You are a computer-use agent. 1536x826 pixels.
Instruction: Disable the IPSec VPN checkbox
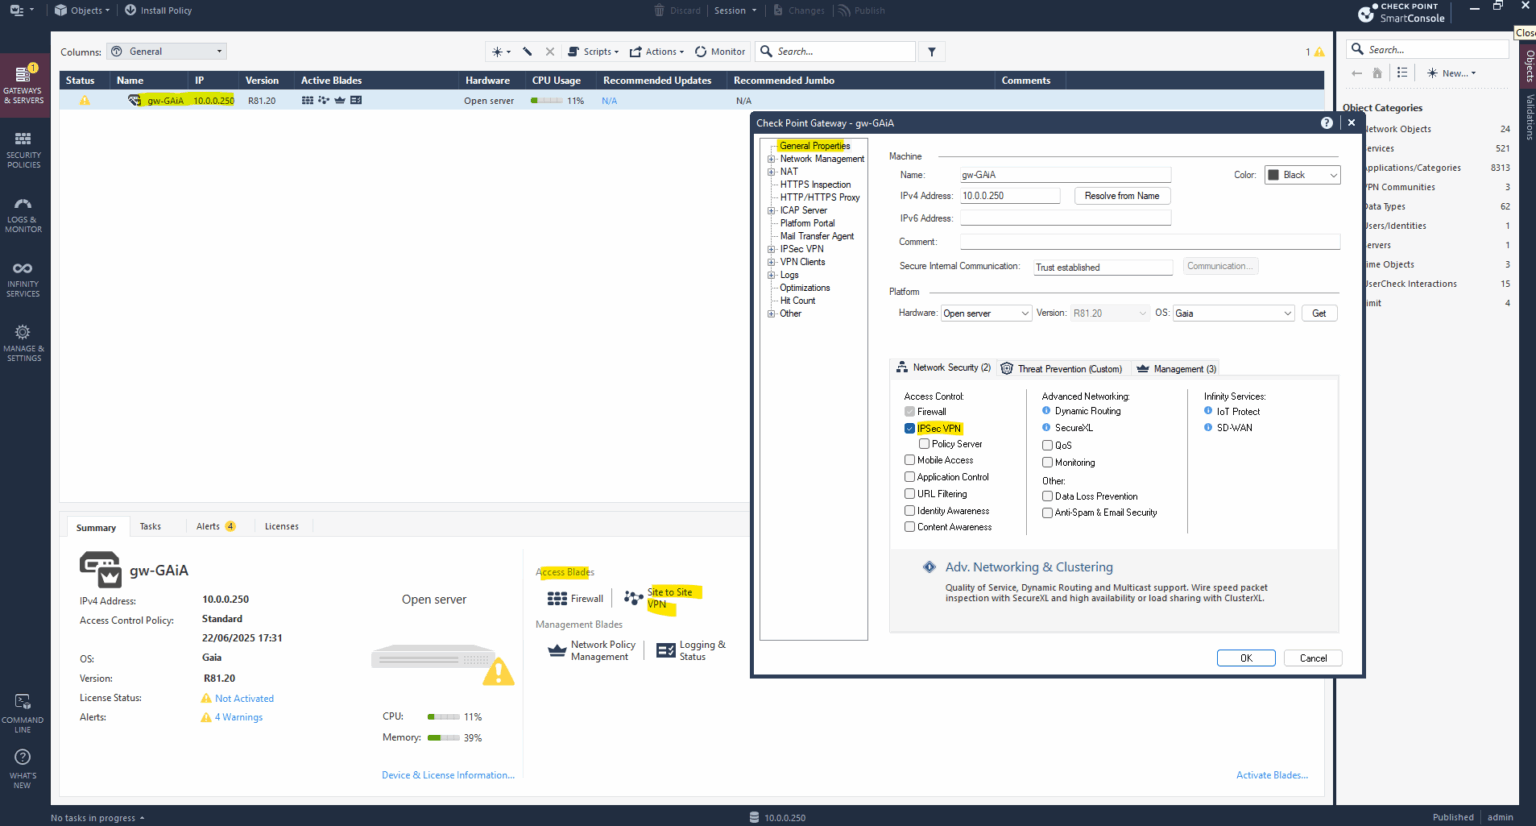coord(909,428)
